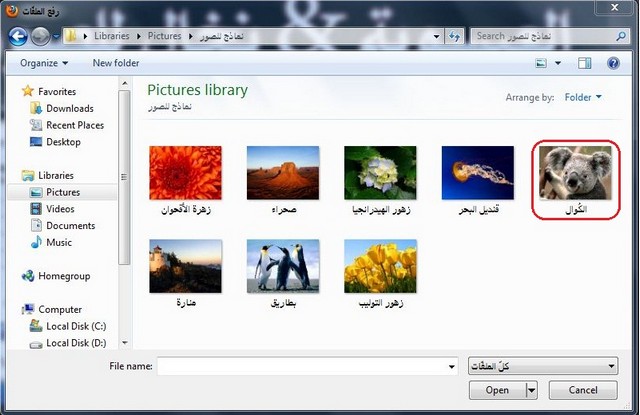Select Libraries in the address breadcrumb
The height and width of the screenshot is (415, 640).
tap(111, 36)
